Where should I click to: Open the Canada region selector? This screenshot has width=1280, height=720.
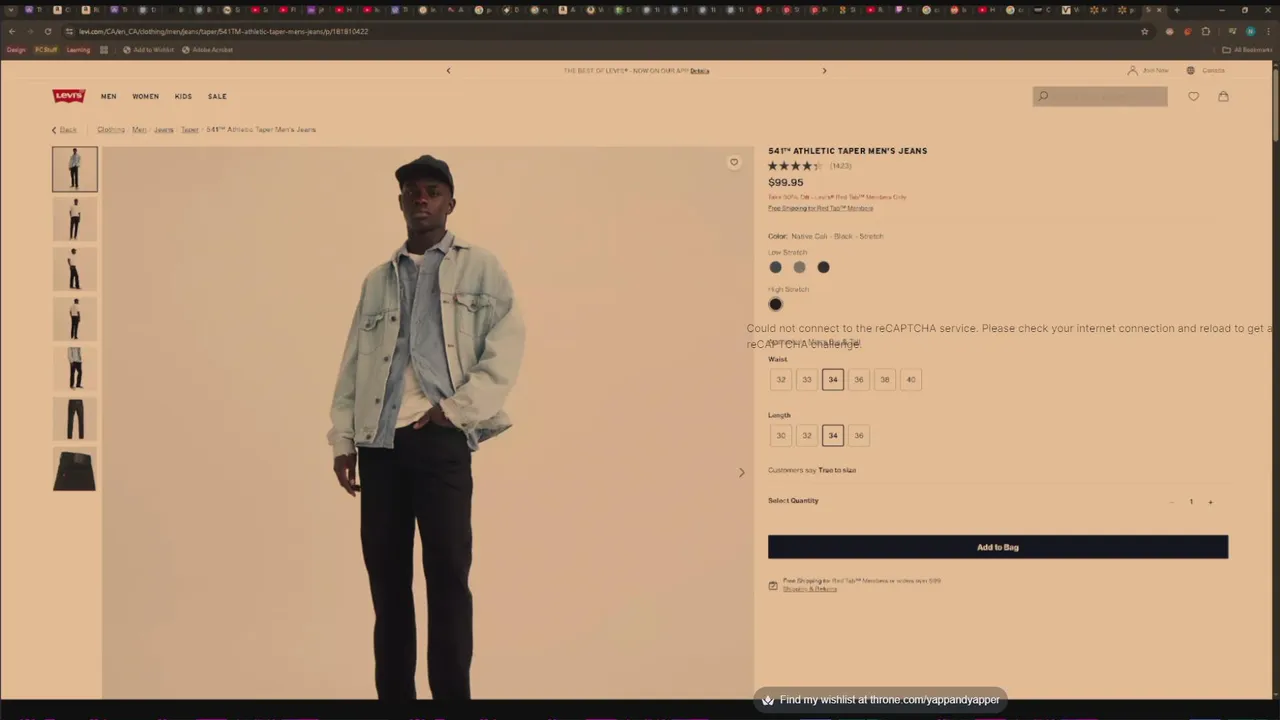pyautogui.click(x=1206, y=71)
